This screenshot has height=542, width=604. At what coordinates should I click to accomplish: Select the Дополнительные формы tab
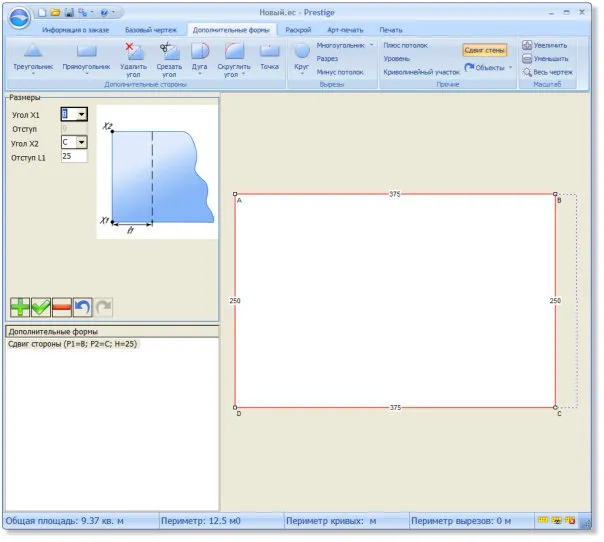(x=231, y=30)
